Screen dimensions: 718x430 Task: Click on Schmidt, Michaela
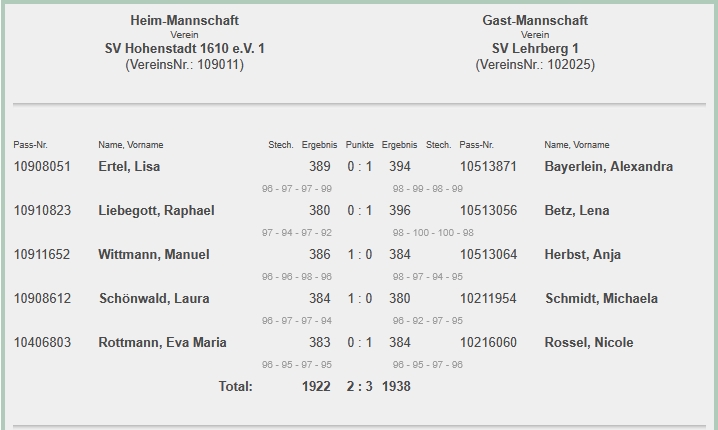(x=601, y=298)
